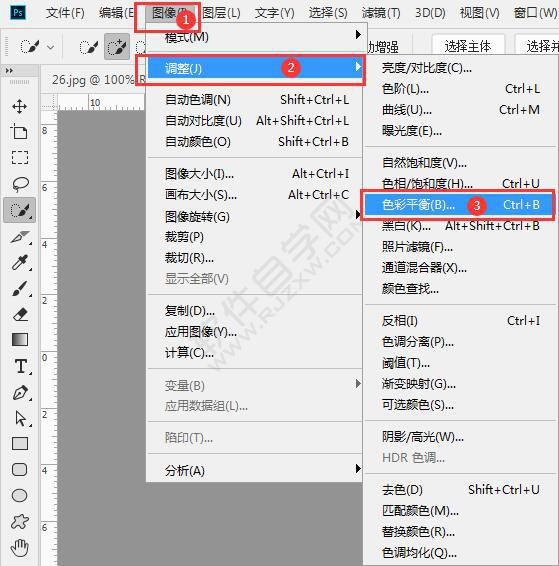Screen dimensions: 559x566
Task: Select the Brush tool
Action: pyautogui.click(x=20, y=289)
